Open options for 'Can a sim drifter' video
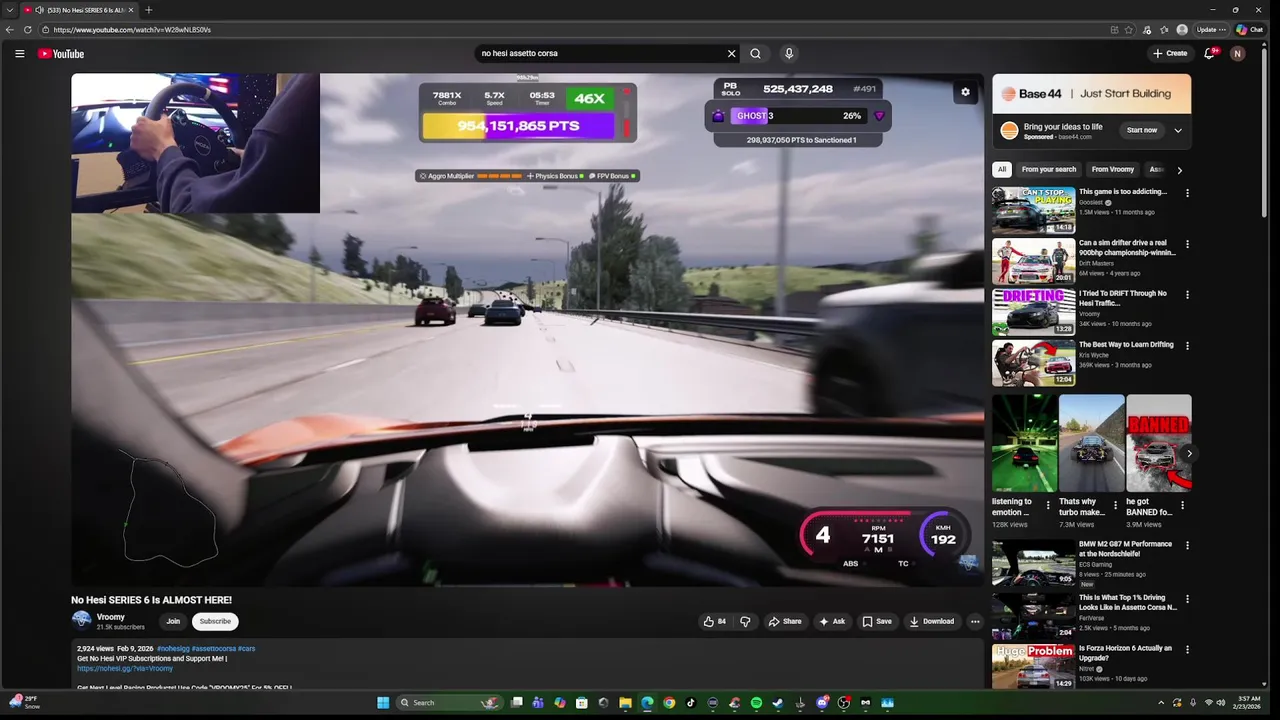This screenshot has height=720, width=1280. click(1187, 244)
